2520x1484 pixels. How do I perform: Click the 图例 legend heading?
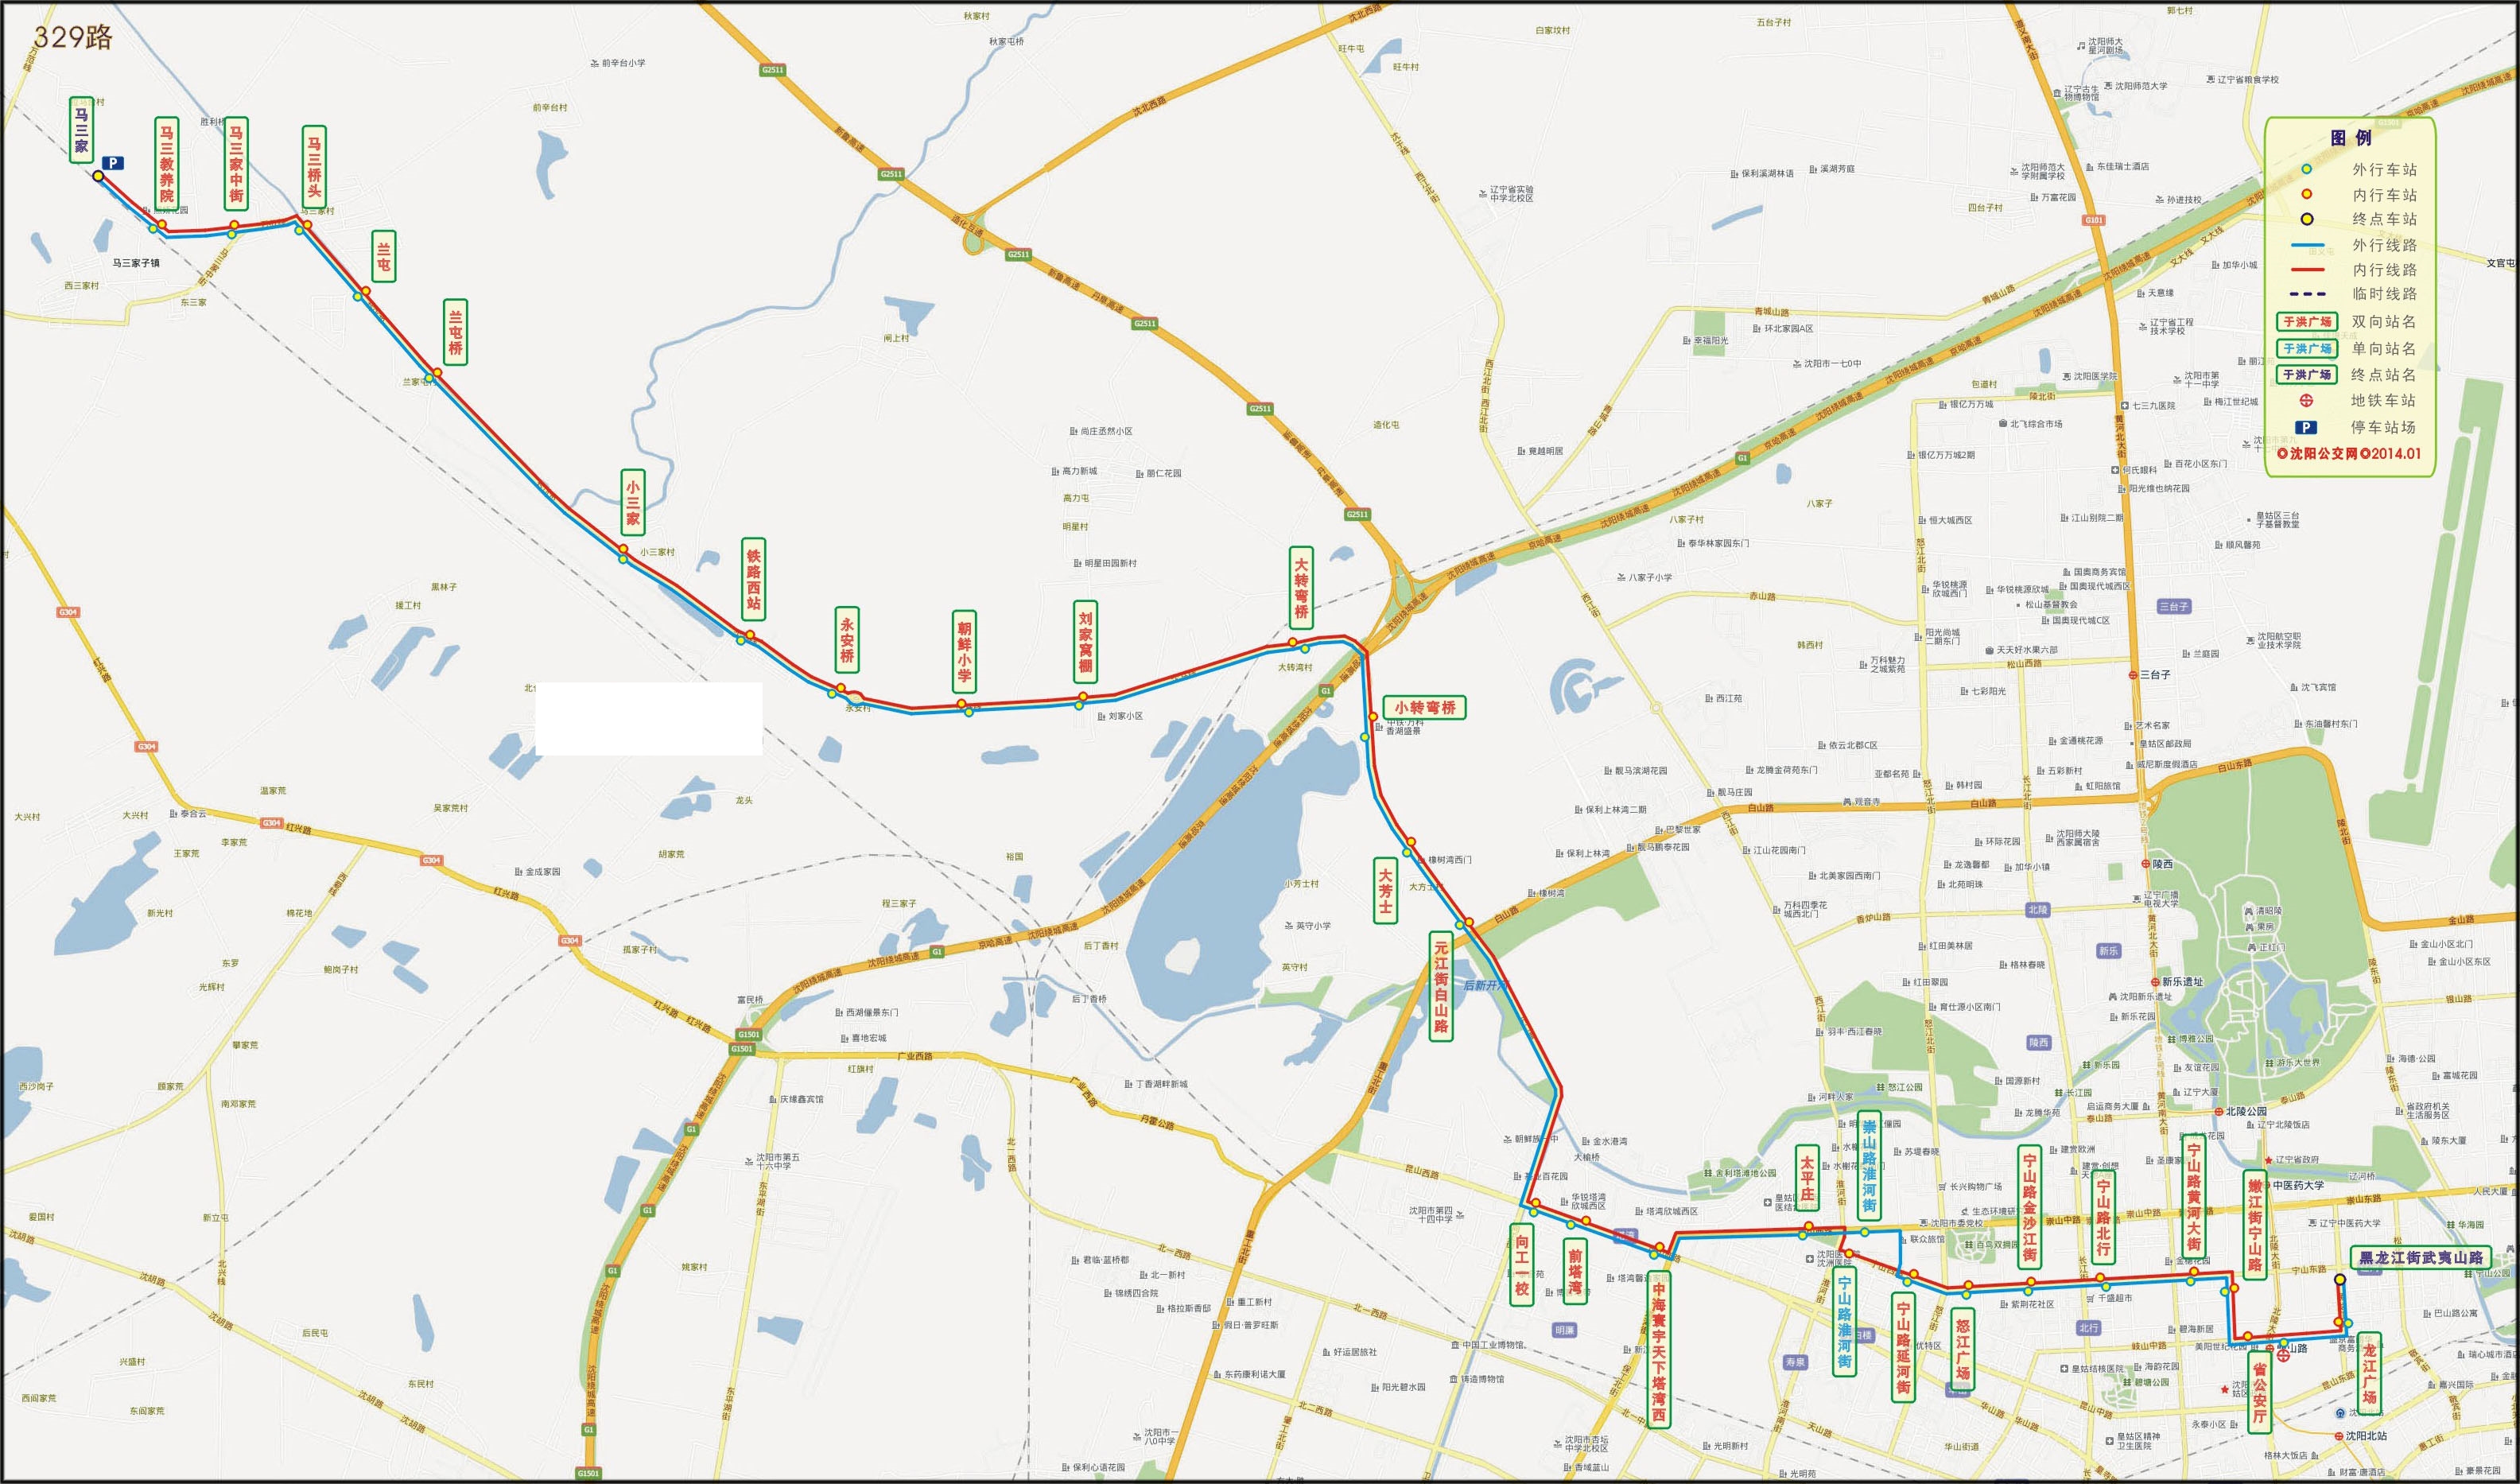tap(2350, 138)
